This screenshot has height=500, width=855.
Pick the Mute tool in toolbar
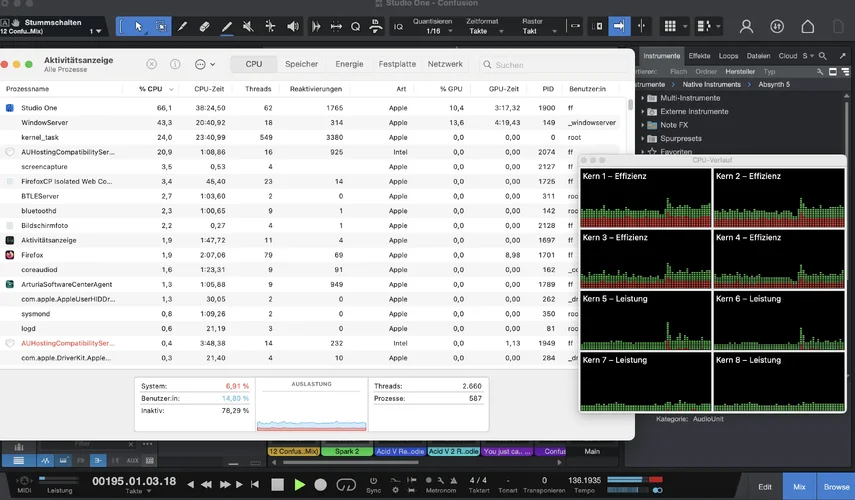(248, 26)
